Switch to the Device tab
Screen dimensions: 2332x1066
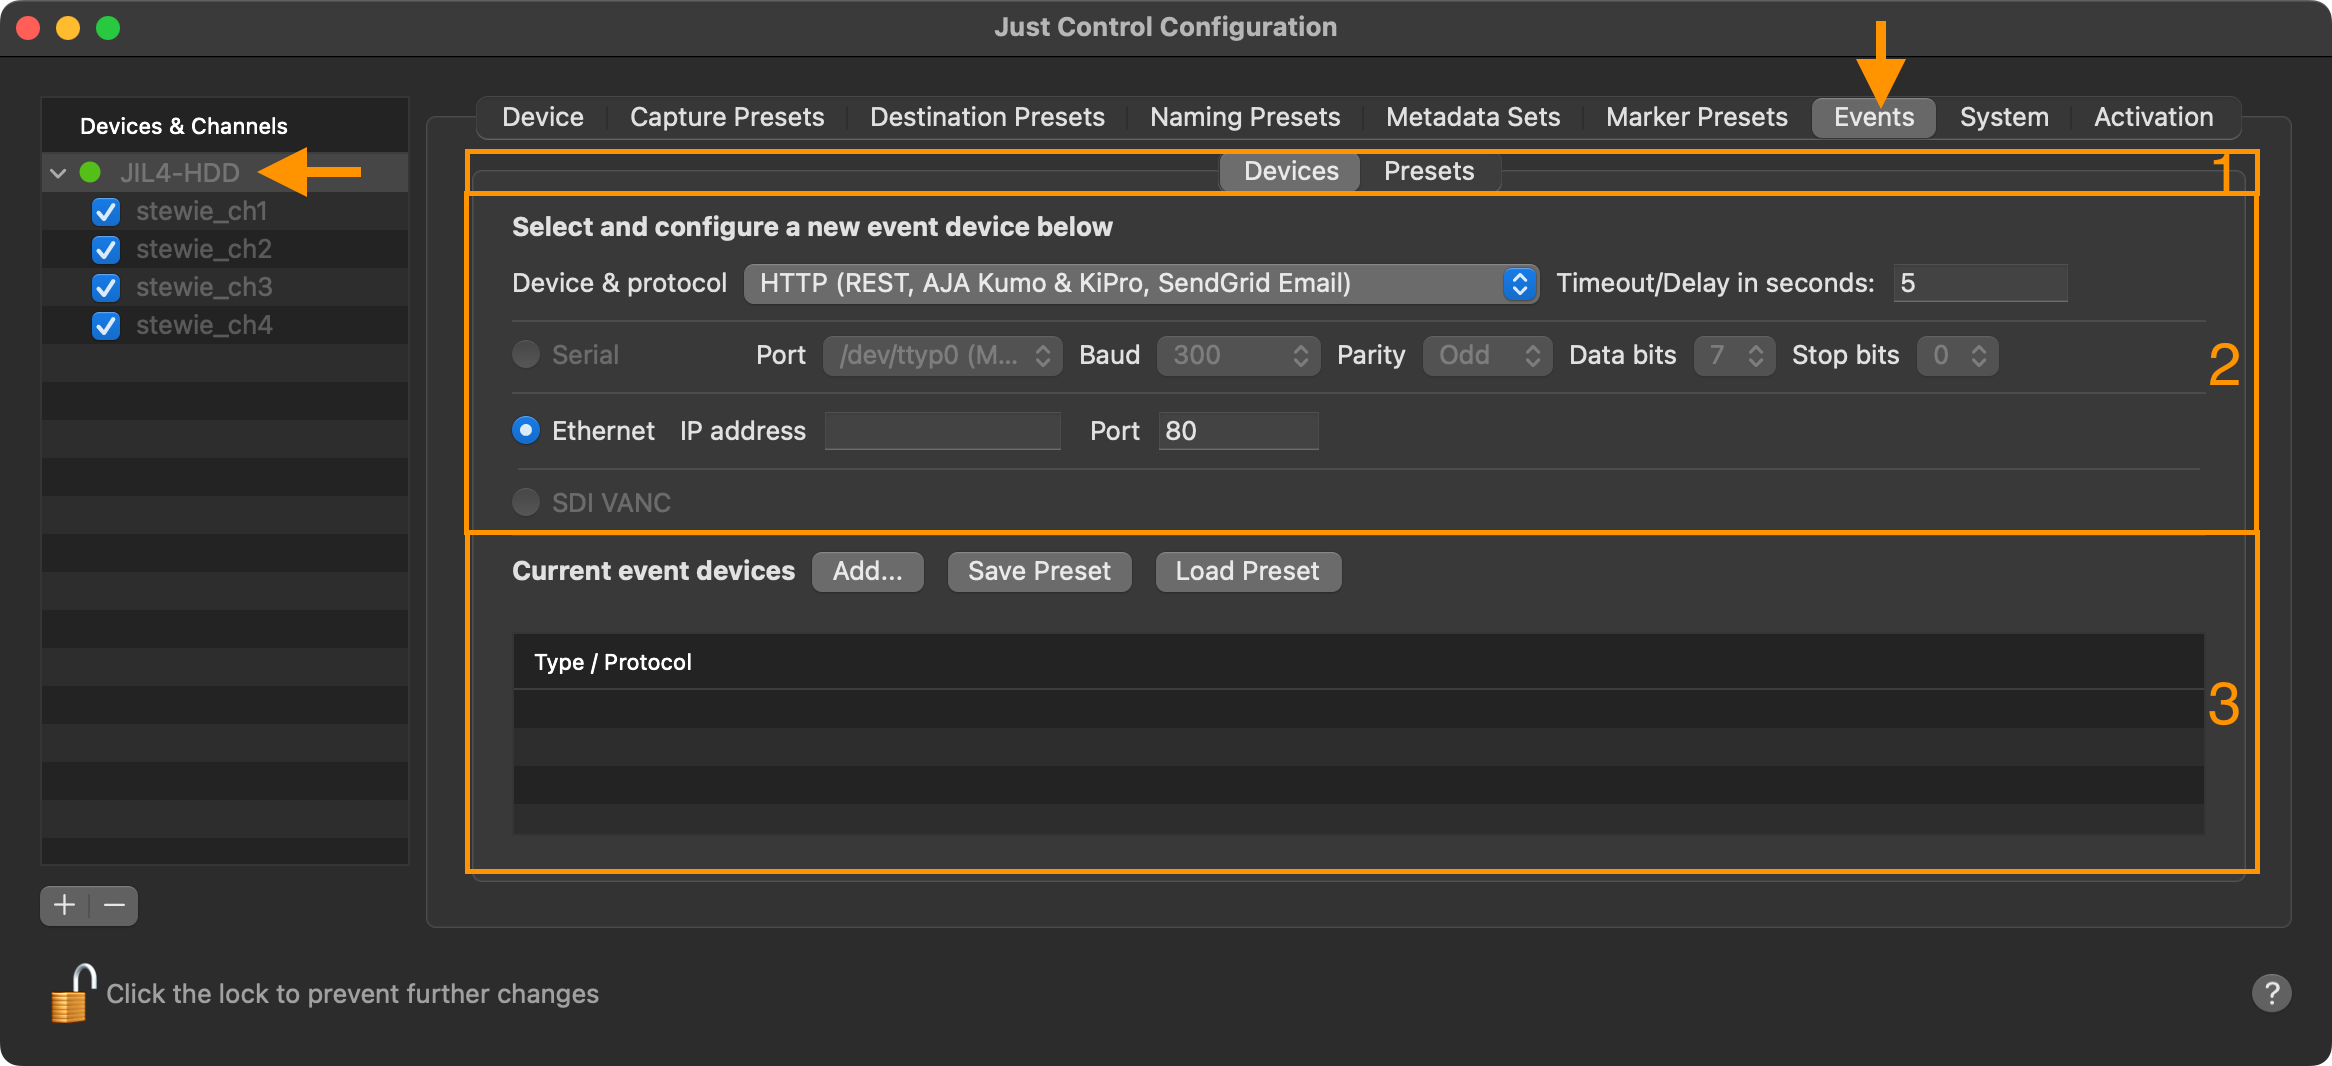(543, 117)
